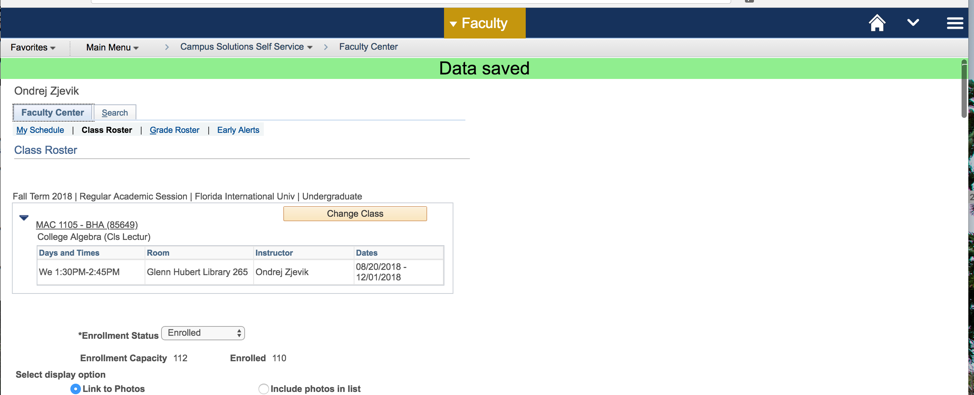The image size is (974, 395).
Task: Select the Faculty Center tab
Action: 53,112
